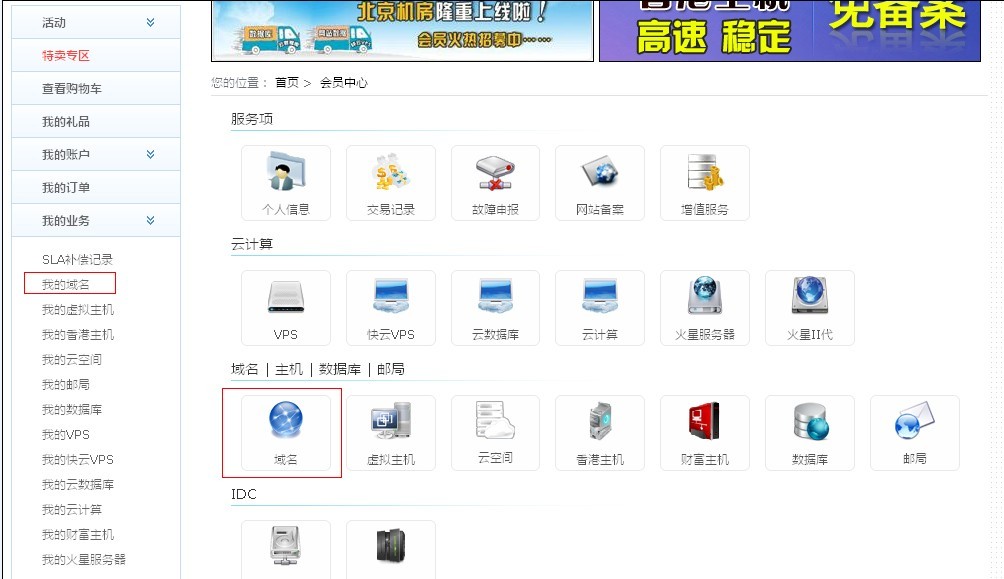The width and height of the screenshot is (1004, 579).
Task: Open the 云数据库 cloud database icon
Action: tap(495, 299)
